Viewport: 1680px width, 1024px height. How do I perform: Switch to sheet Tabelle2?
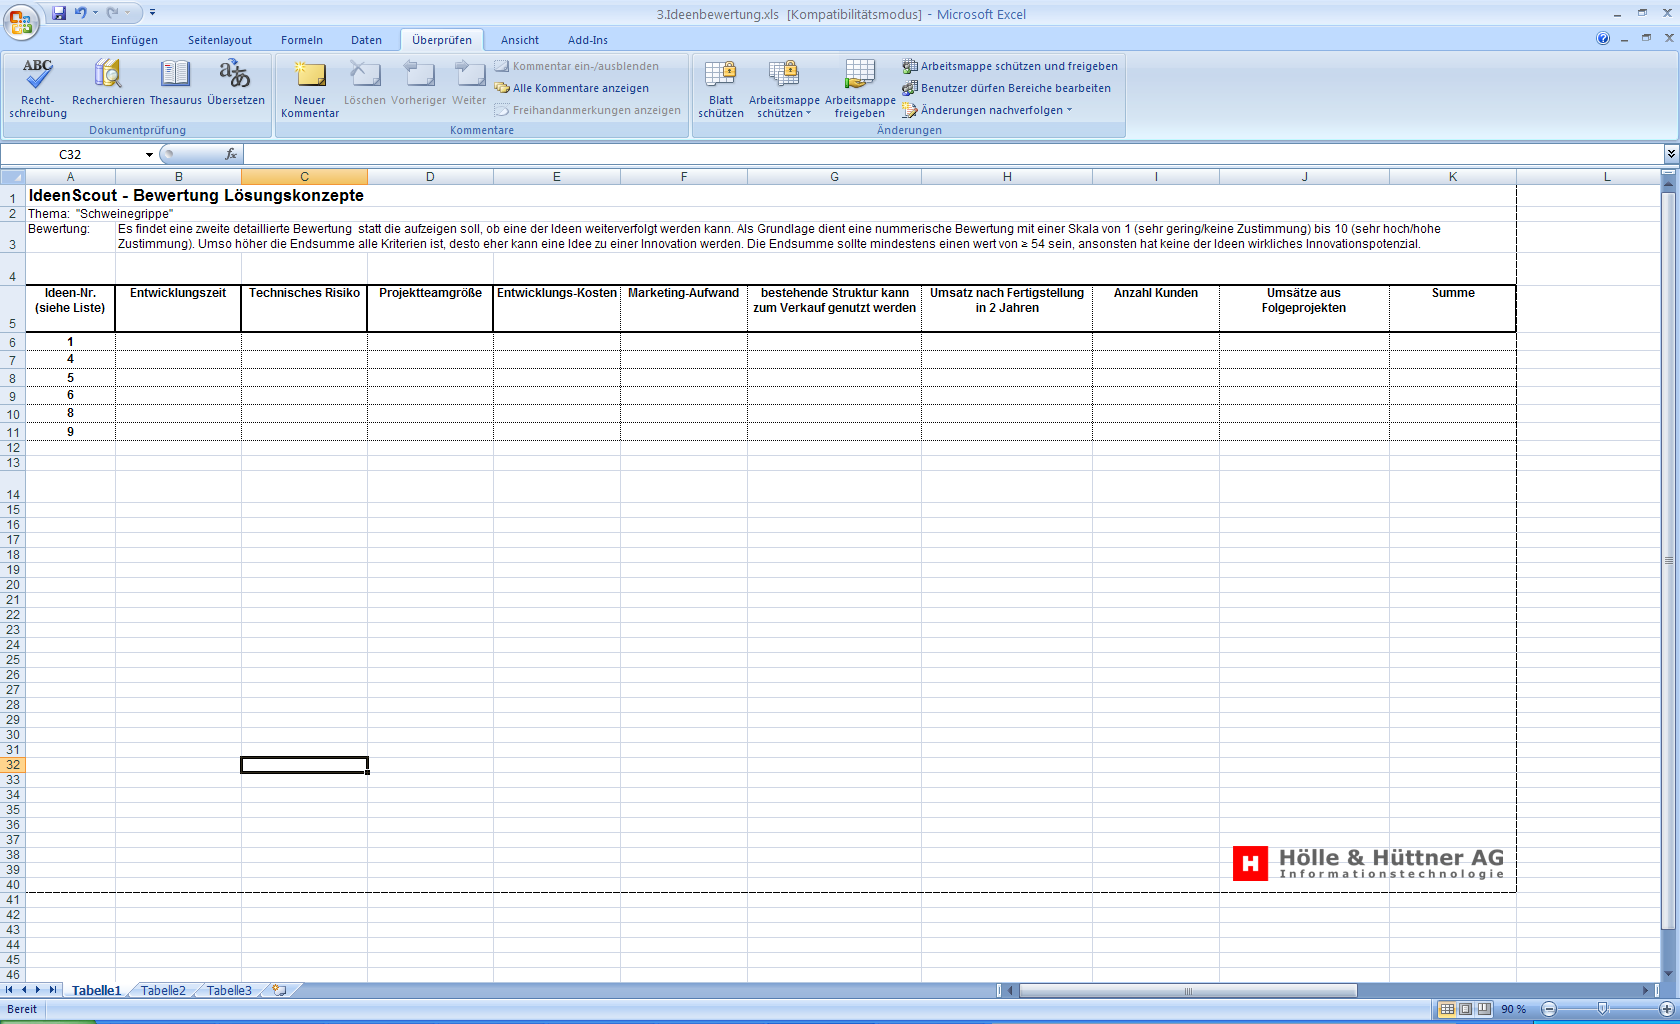pyautogui.click(x=163, y=991)
